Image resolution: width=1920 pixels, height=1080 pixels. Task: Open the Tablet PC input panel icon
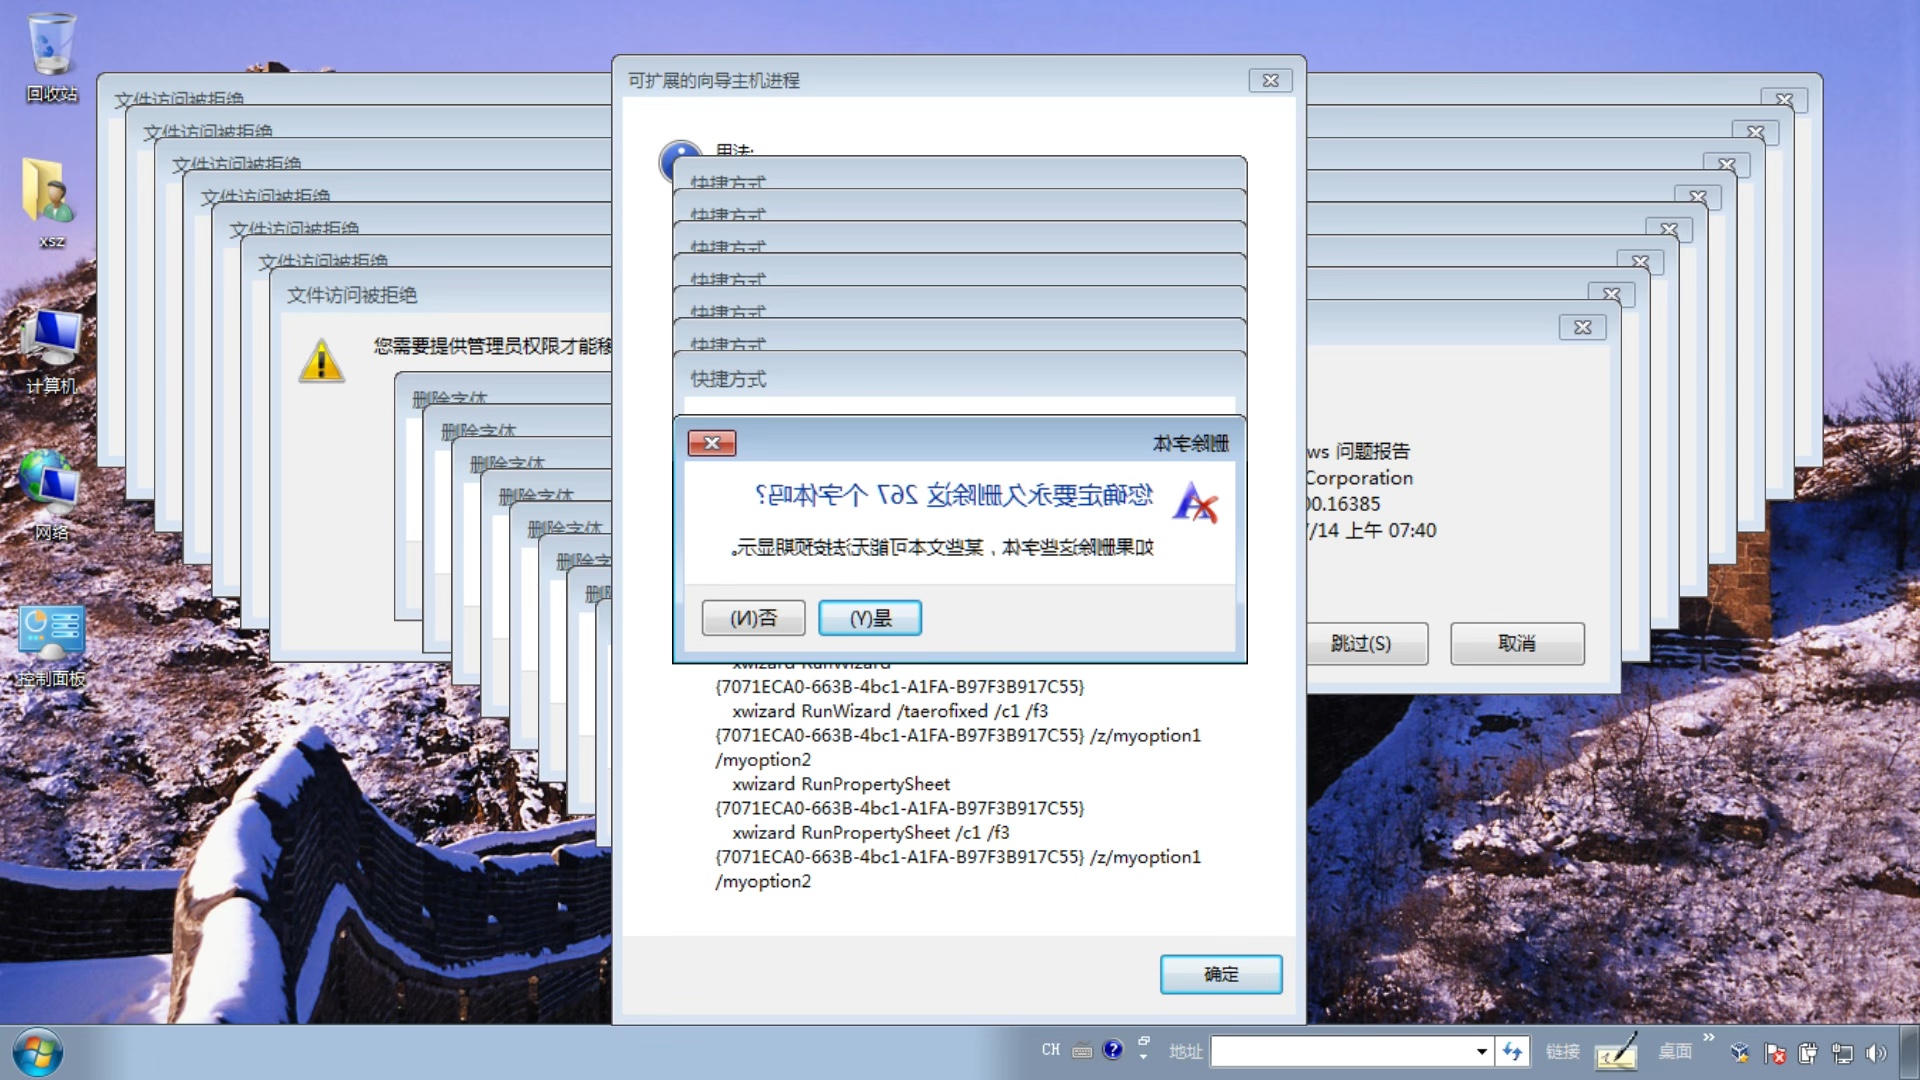[1616, 1052]
